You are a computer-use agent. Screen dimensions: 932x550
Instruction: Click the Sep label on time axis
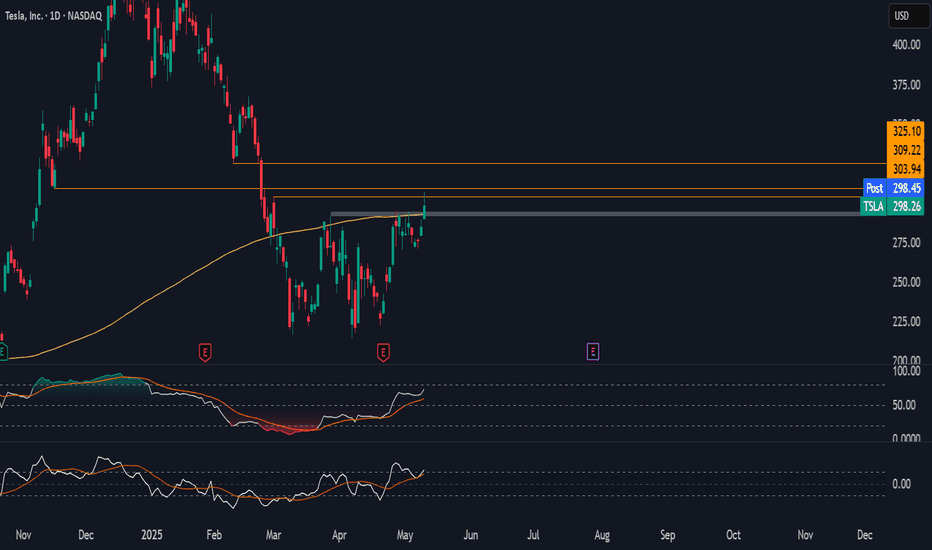click(667, 535)
